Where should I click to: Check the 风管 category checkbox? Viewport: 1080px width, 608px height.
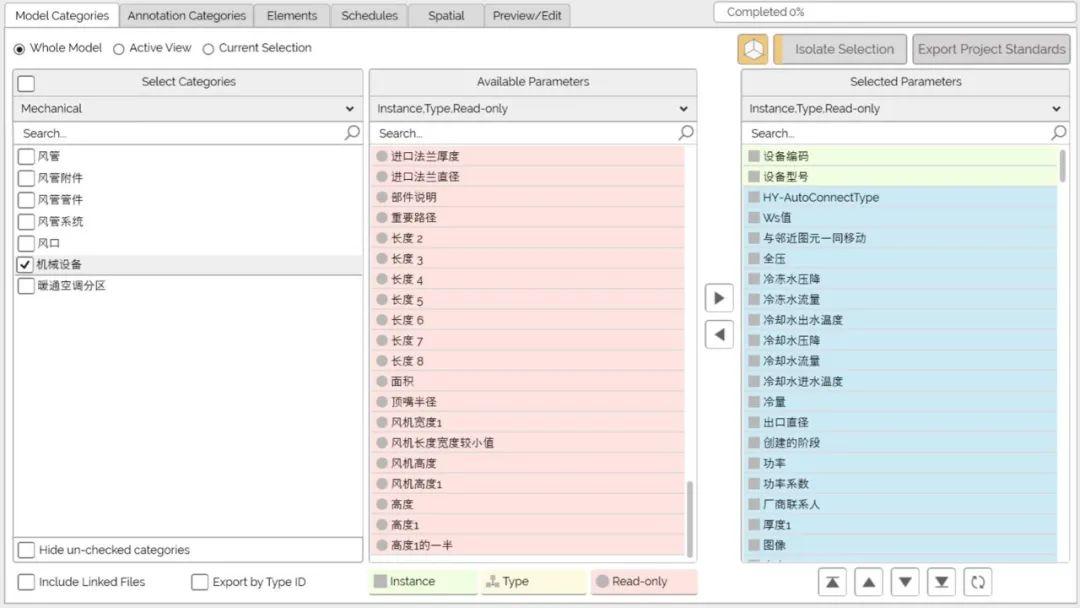(25, 156)
